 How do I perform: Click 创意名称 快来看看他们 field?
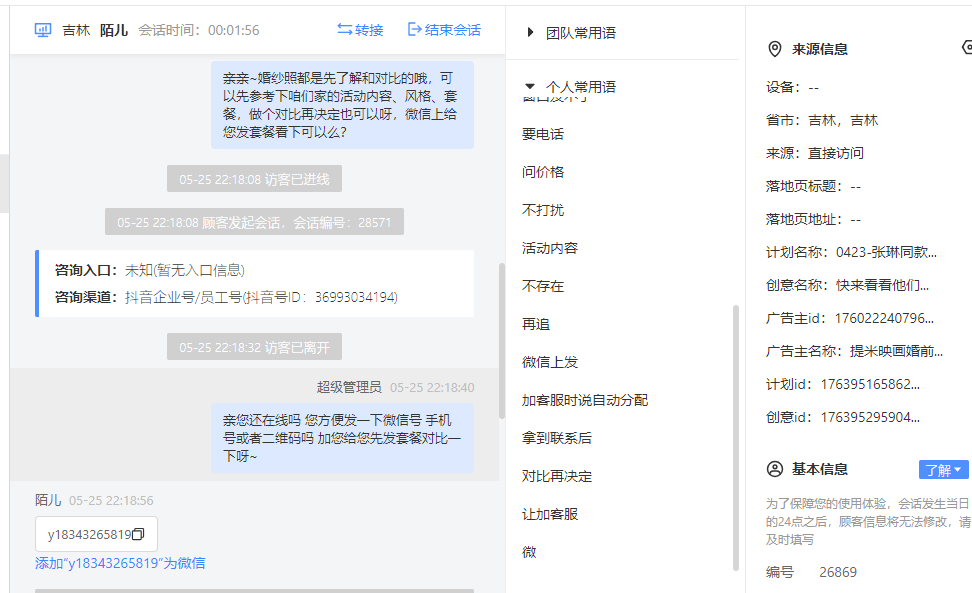click(x=847, y=285)
